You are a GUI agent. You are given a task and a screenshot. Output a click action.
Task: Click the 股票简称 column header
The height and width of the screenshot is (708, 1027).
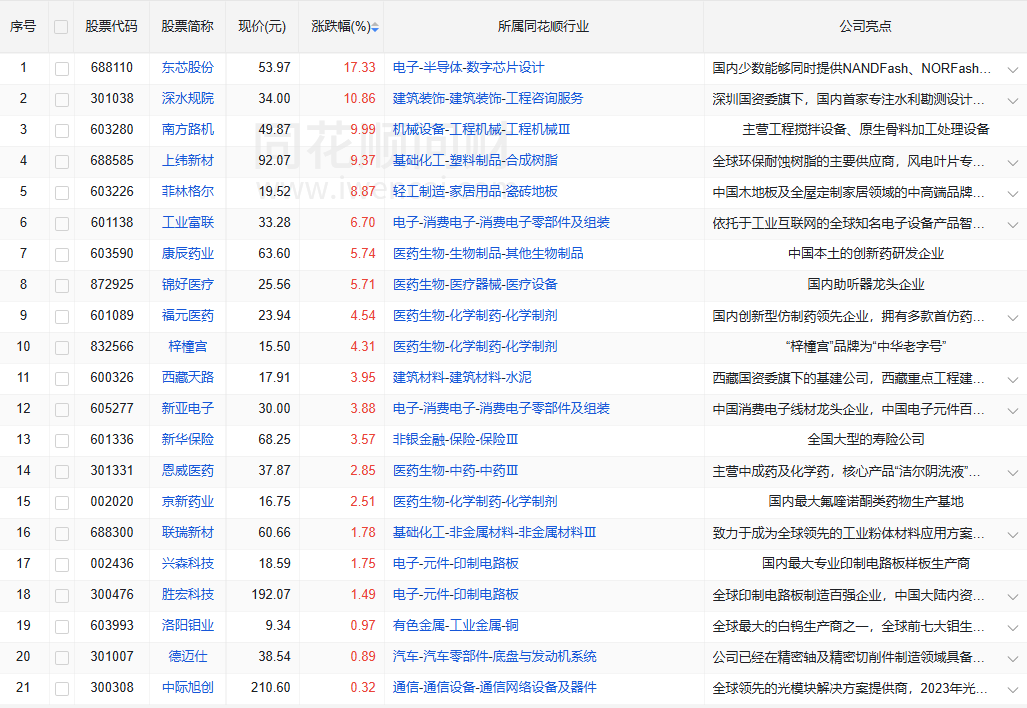coord(187,26)
